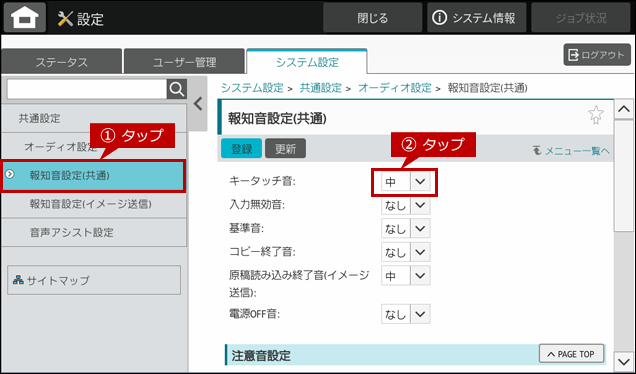The image size is (636, 374).
Task: Click the 入力無効音 label
Action: click(x=257, y=205)
